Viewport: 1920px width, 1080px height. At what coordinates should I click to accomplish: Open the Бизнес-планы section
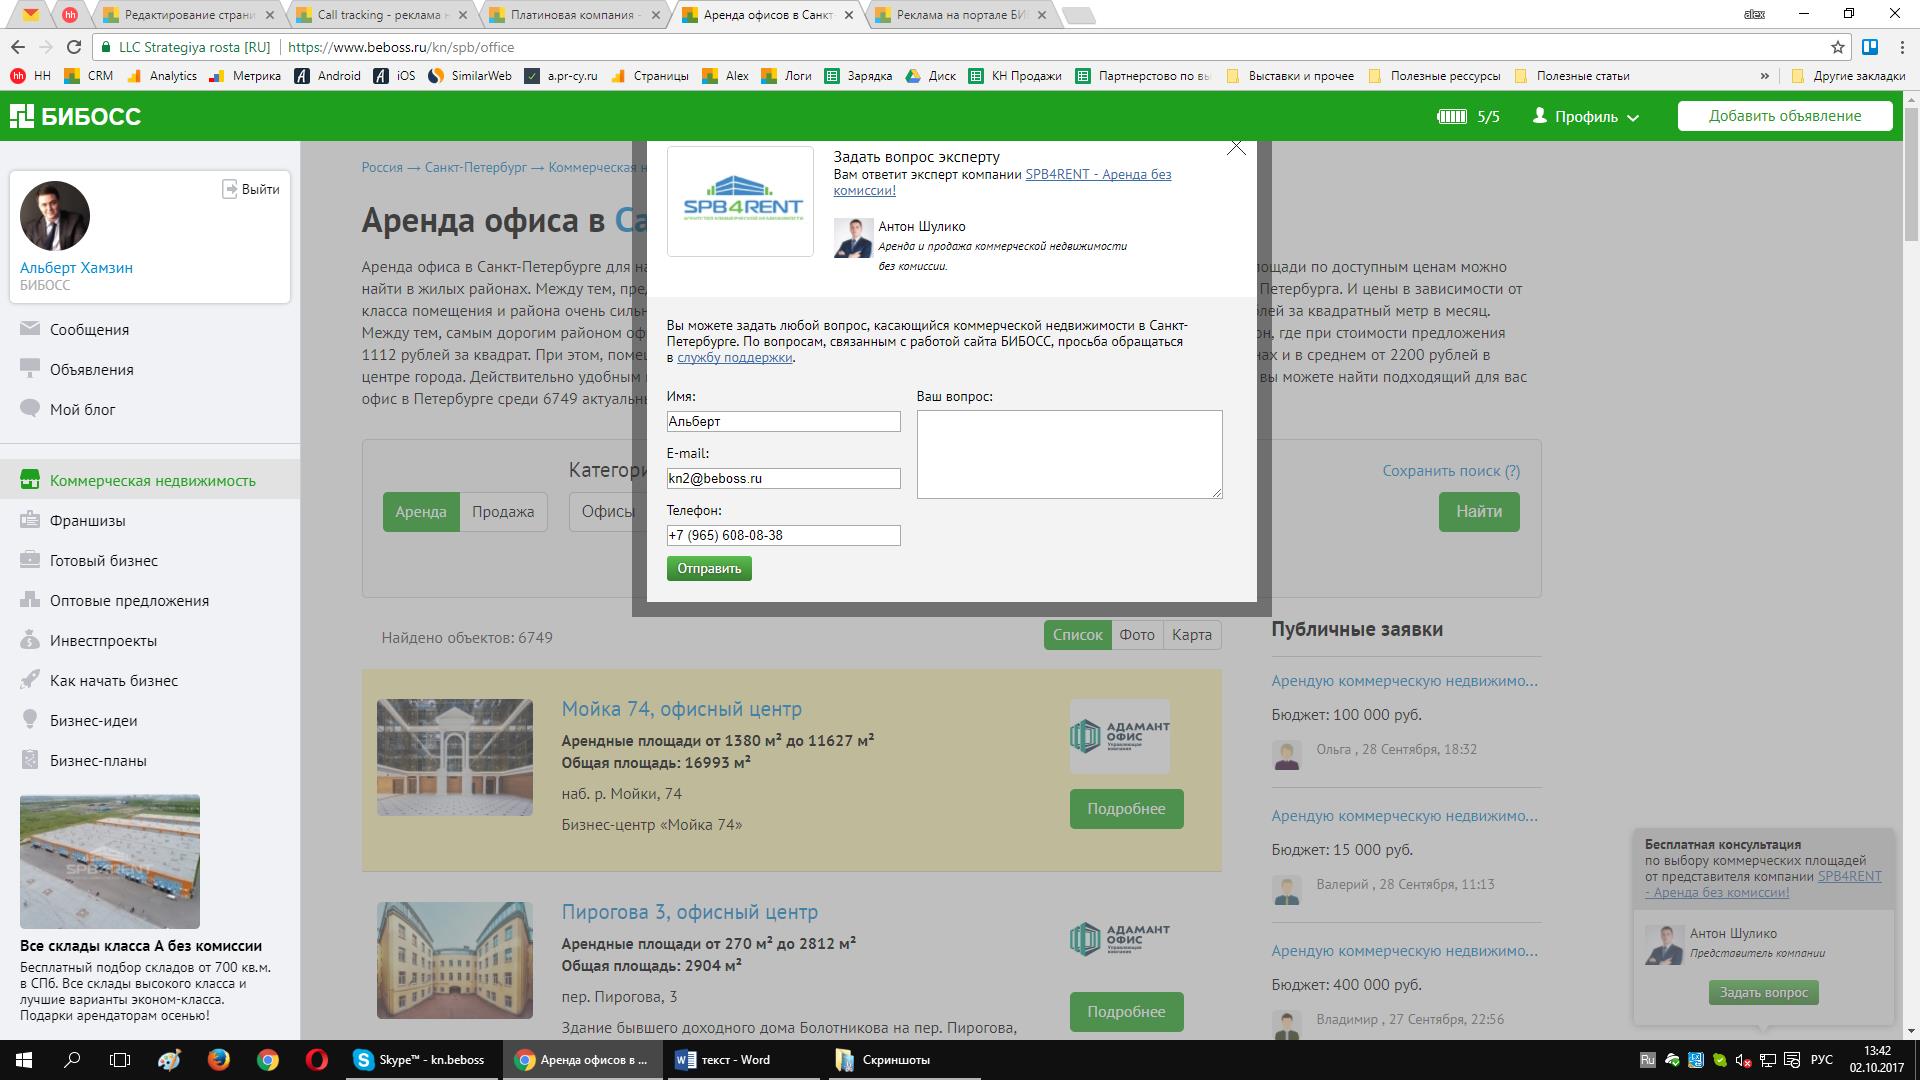98,761
